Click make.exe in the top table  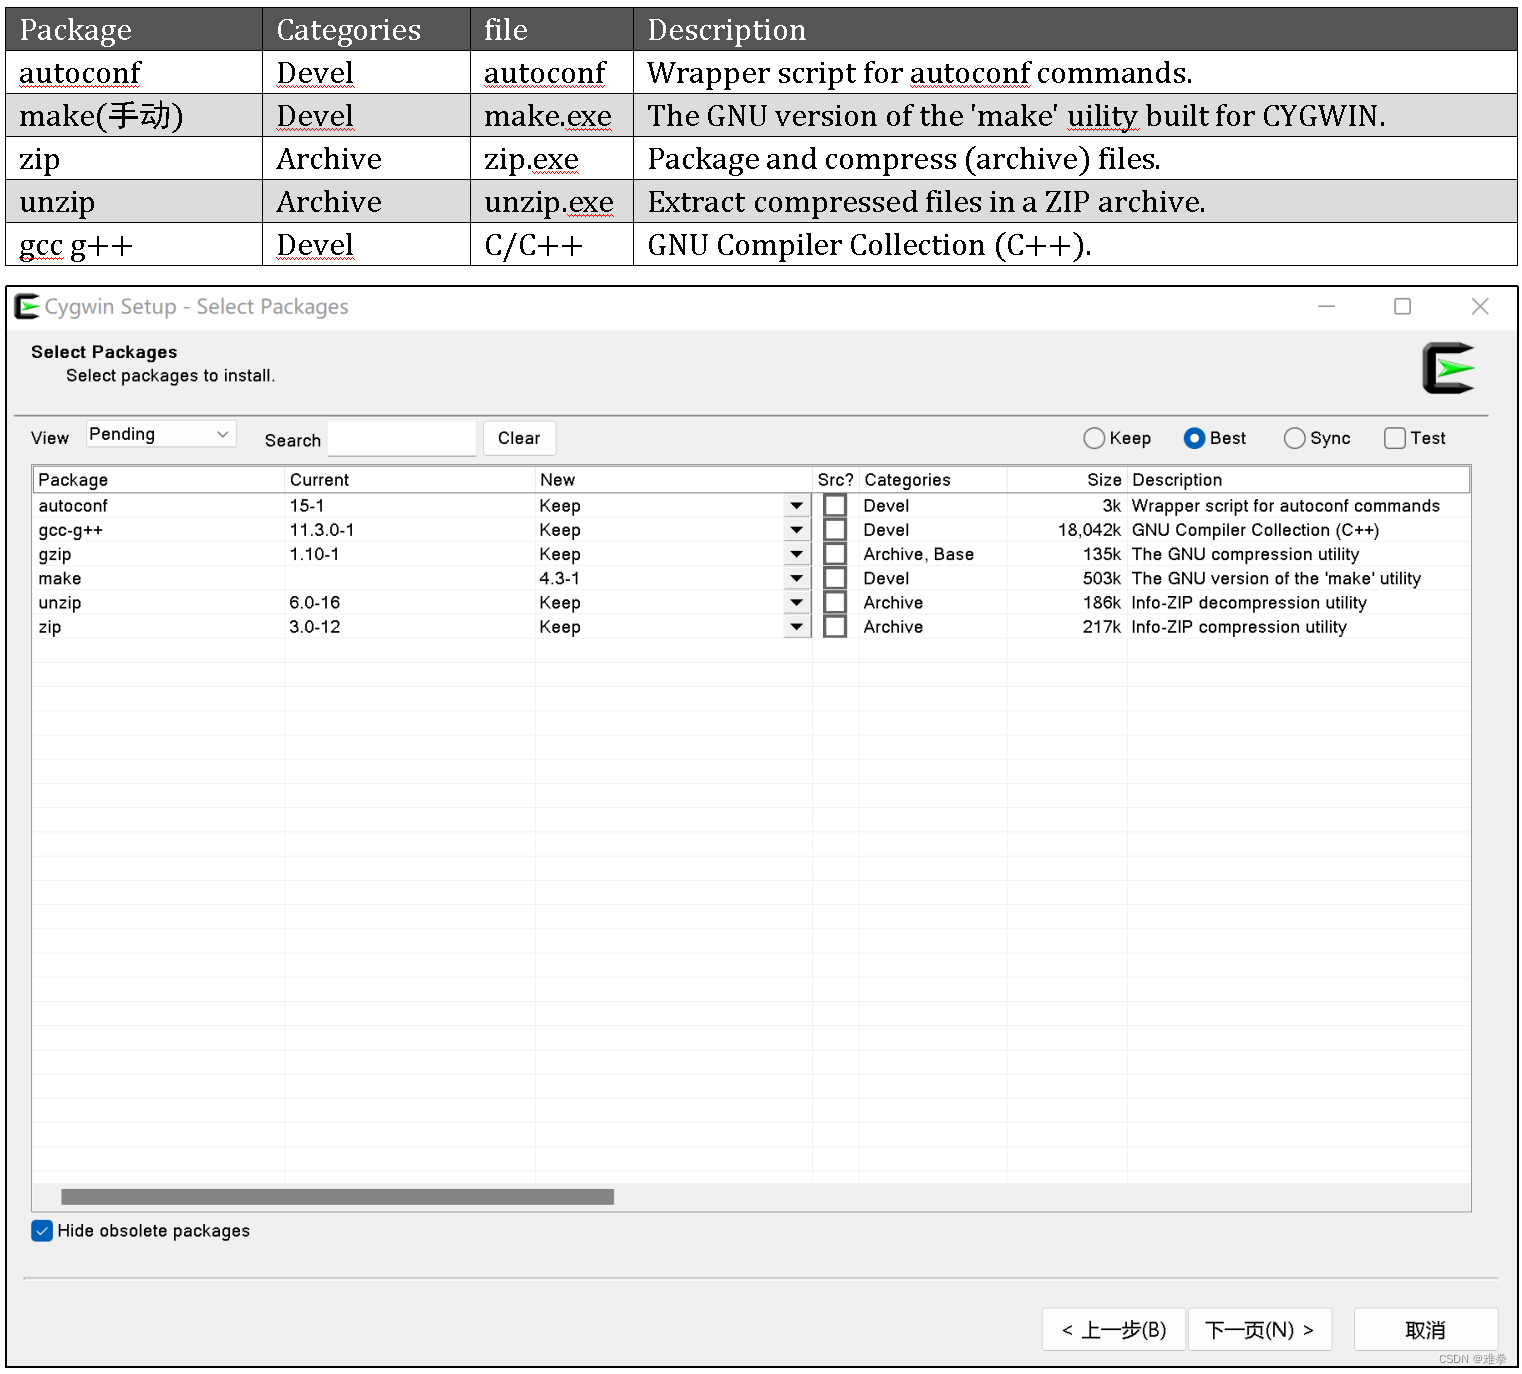pos(548,116)
